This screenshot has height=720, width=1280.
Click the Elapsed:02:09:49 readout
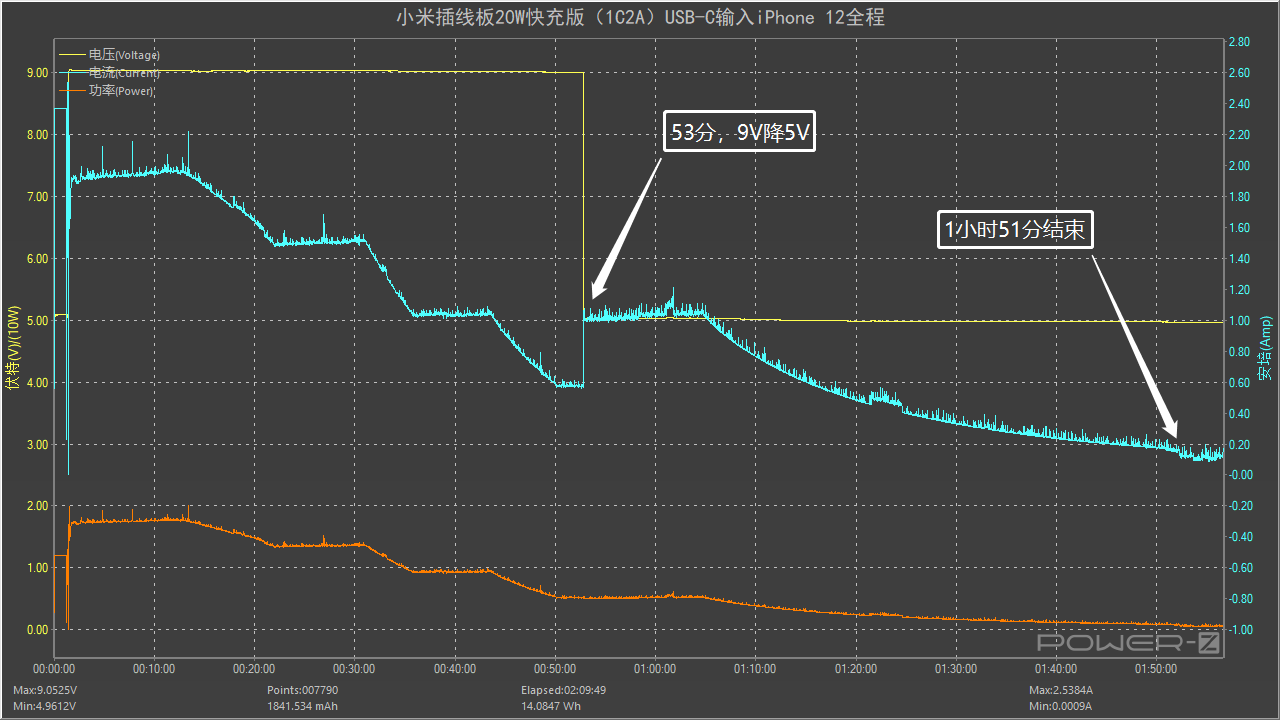click(x=563, y=690)
